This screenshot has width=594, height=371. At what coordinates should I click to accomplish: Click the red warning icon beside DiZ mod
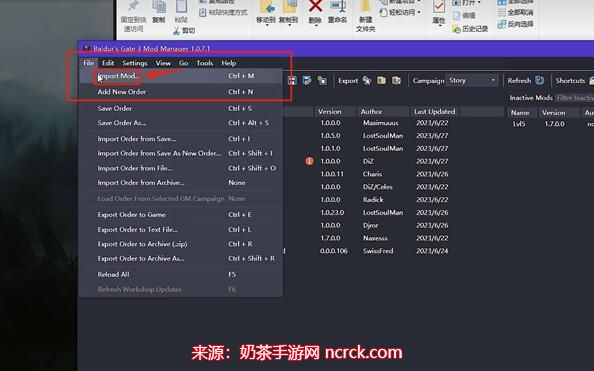pyautogui.click(x=309, y=161)
